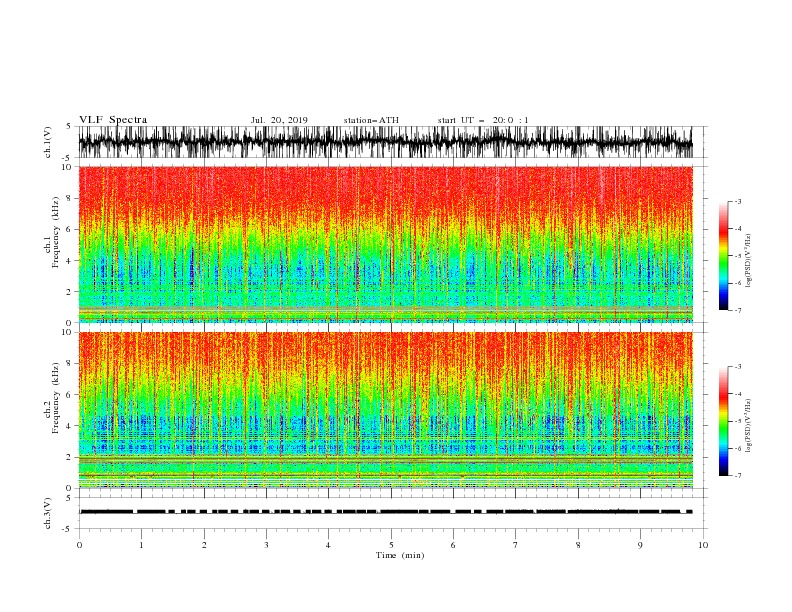Screen dimensions: 792x612
Task: Click the "-5" tick on ch.3(V) axis
Action: (68, 529)
